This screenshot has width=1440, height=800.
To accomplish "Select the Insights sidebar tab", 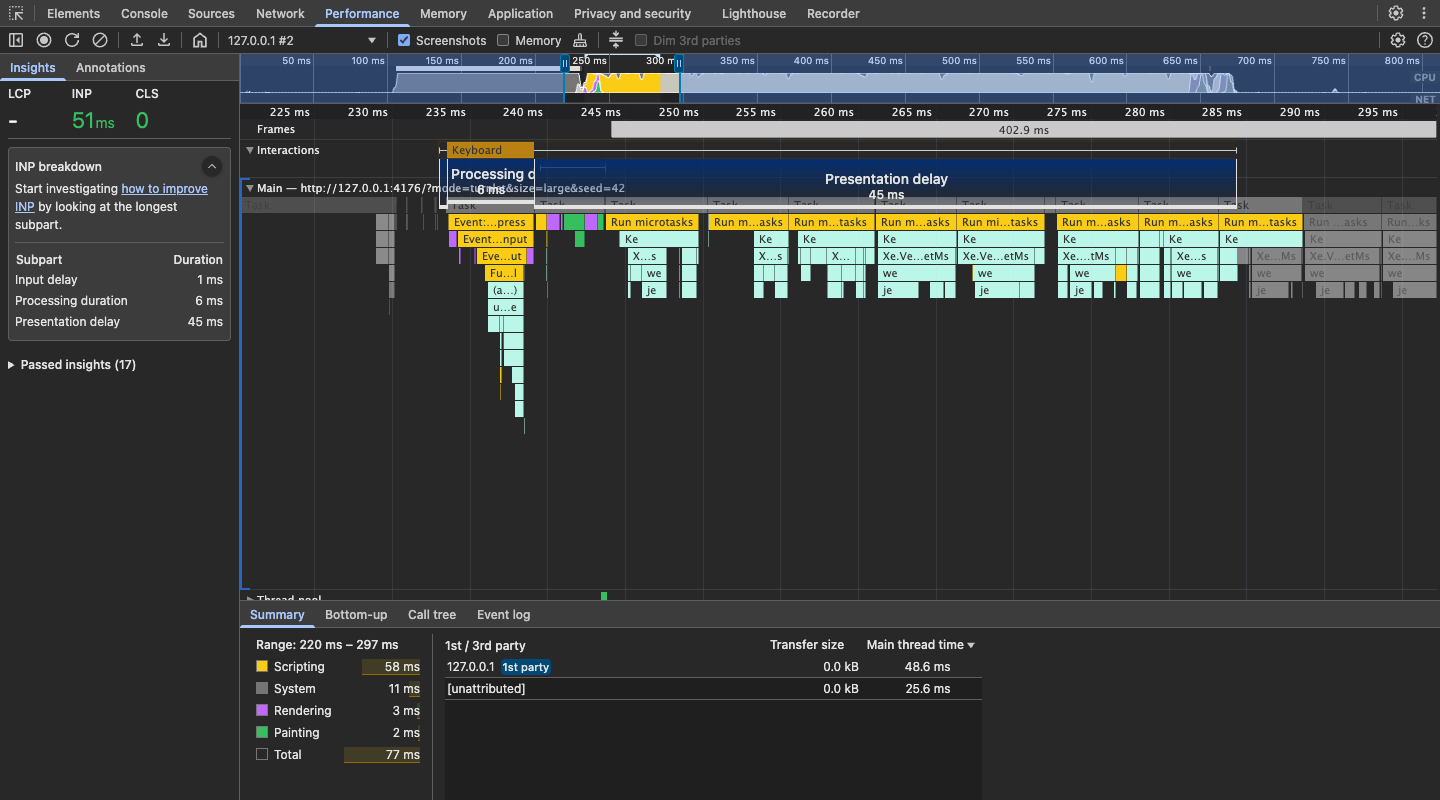I will coord(33,68).
